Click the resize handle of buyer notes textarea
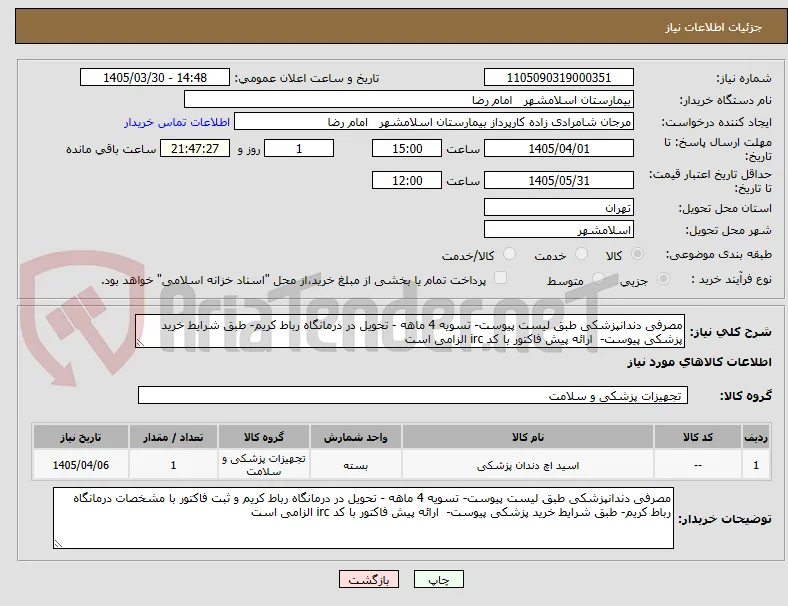The height and width of the screenshot is (606, 788). tap(58, 543)
